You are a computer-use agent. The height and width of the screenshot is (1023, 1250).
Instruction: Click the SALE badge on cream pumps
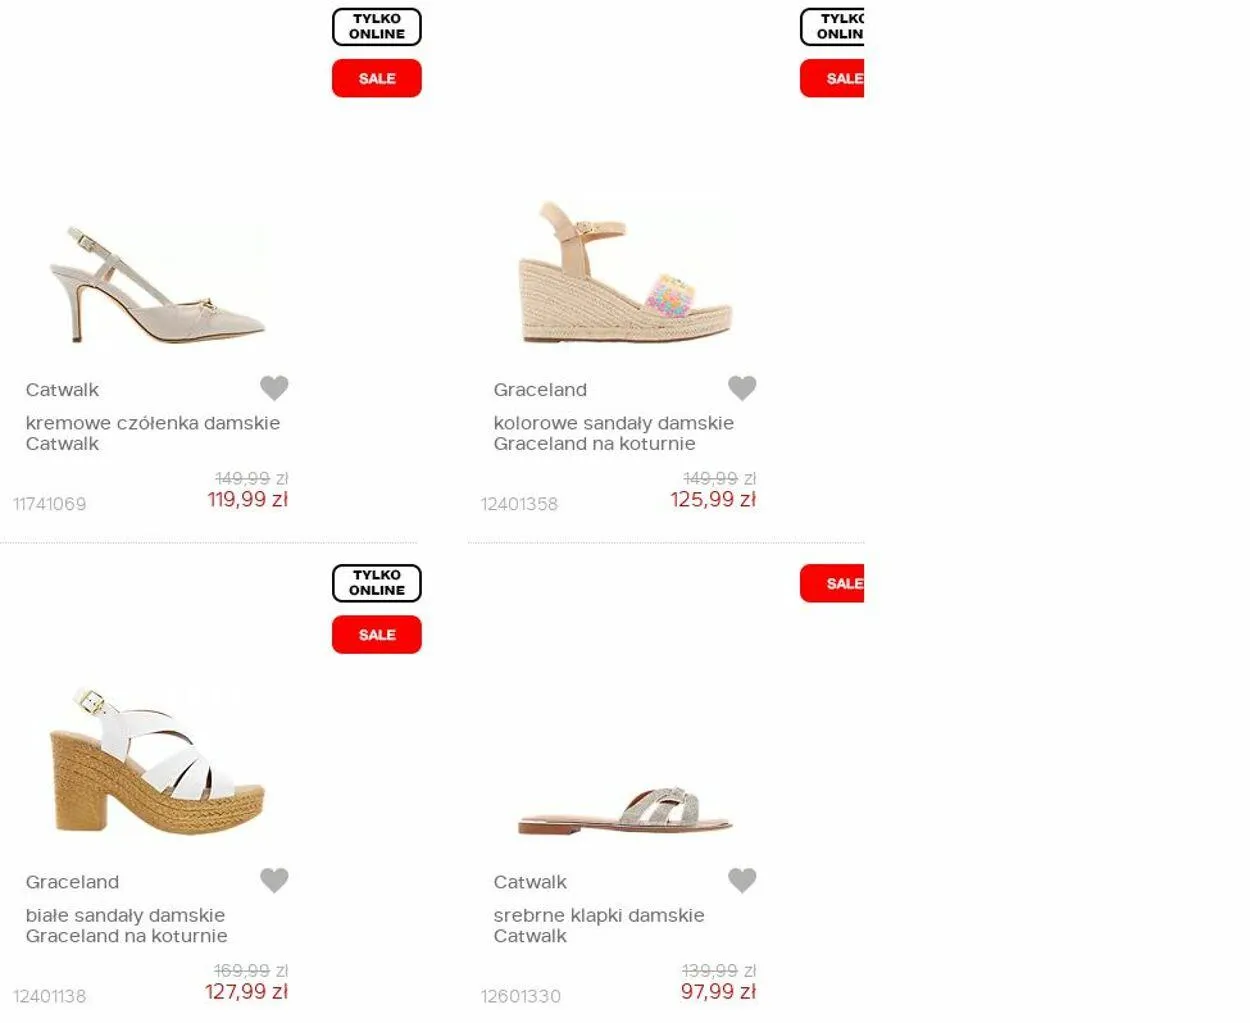(377, 78)
